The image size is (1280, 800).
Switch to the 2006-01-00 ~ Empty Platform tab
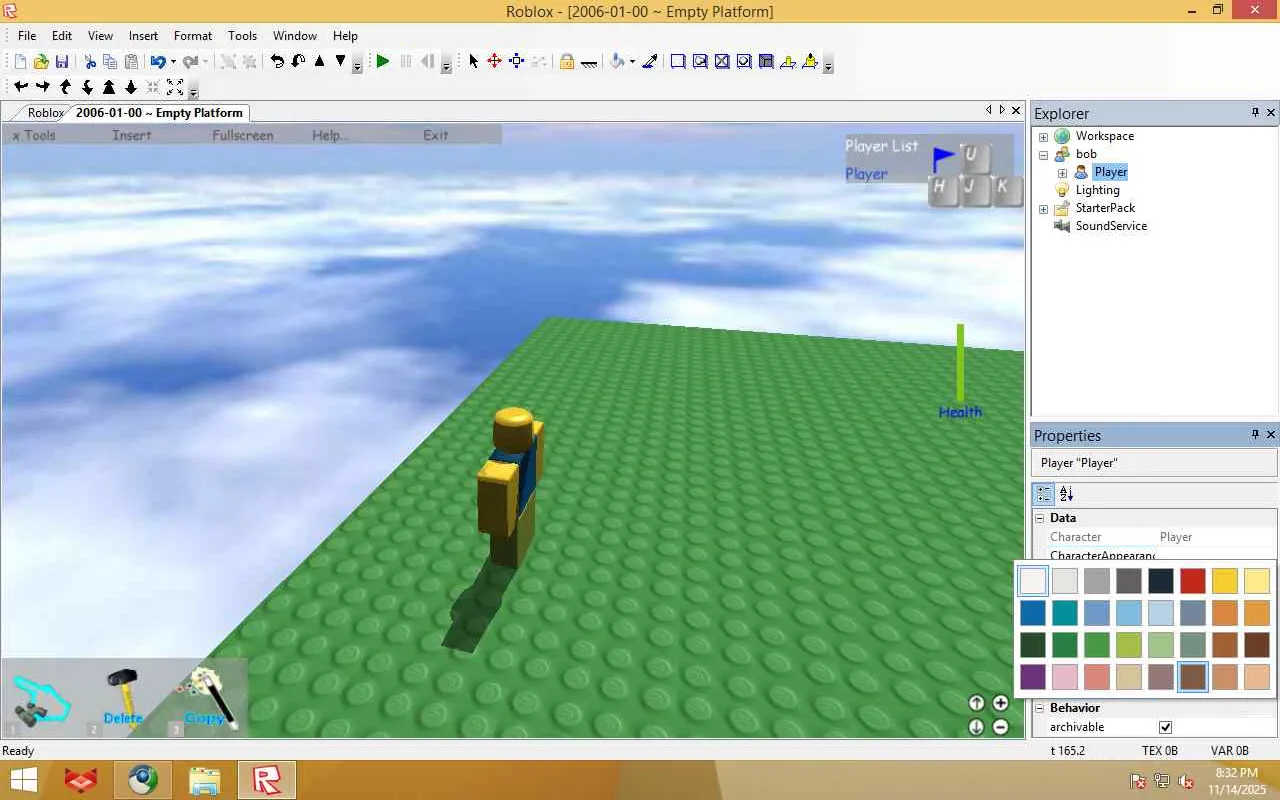pos(159,113)
